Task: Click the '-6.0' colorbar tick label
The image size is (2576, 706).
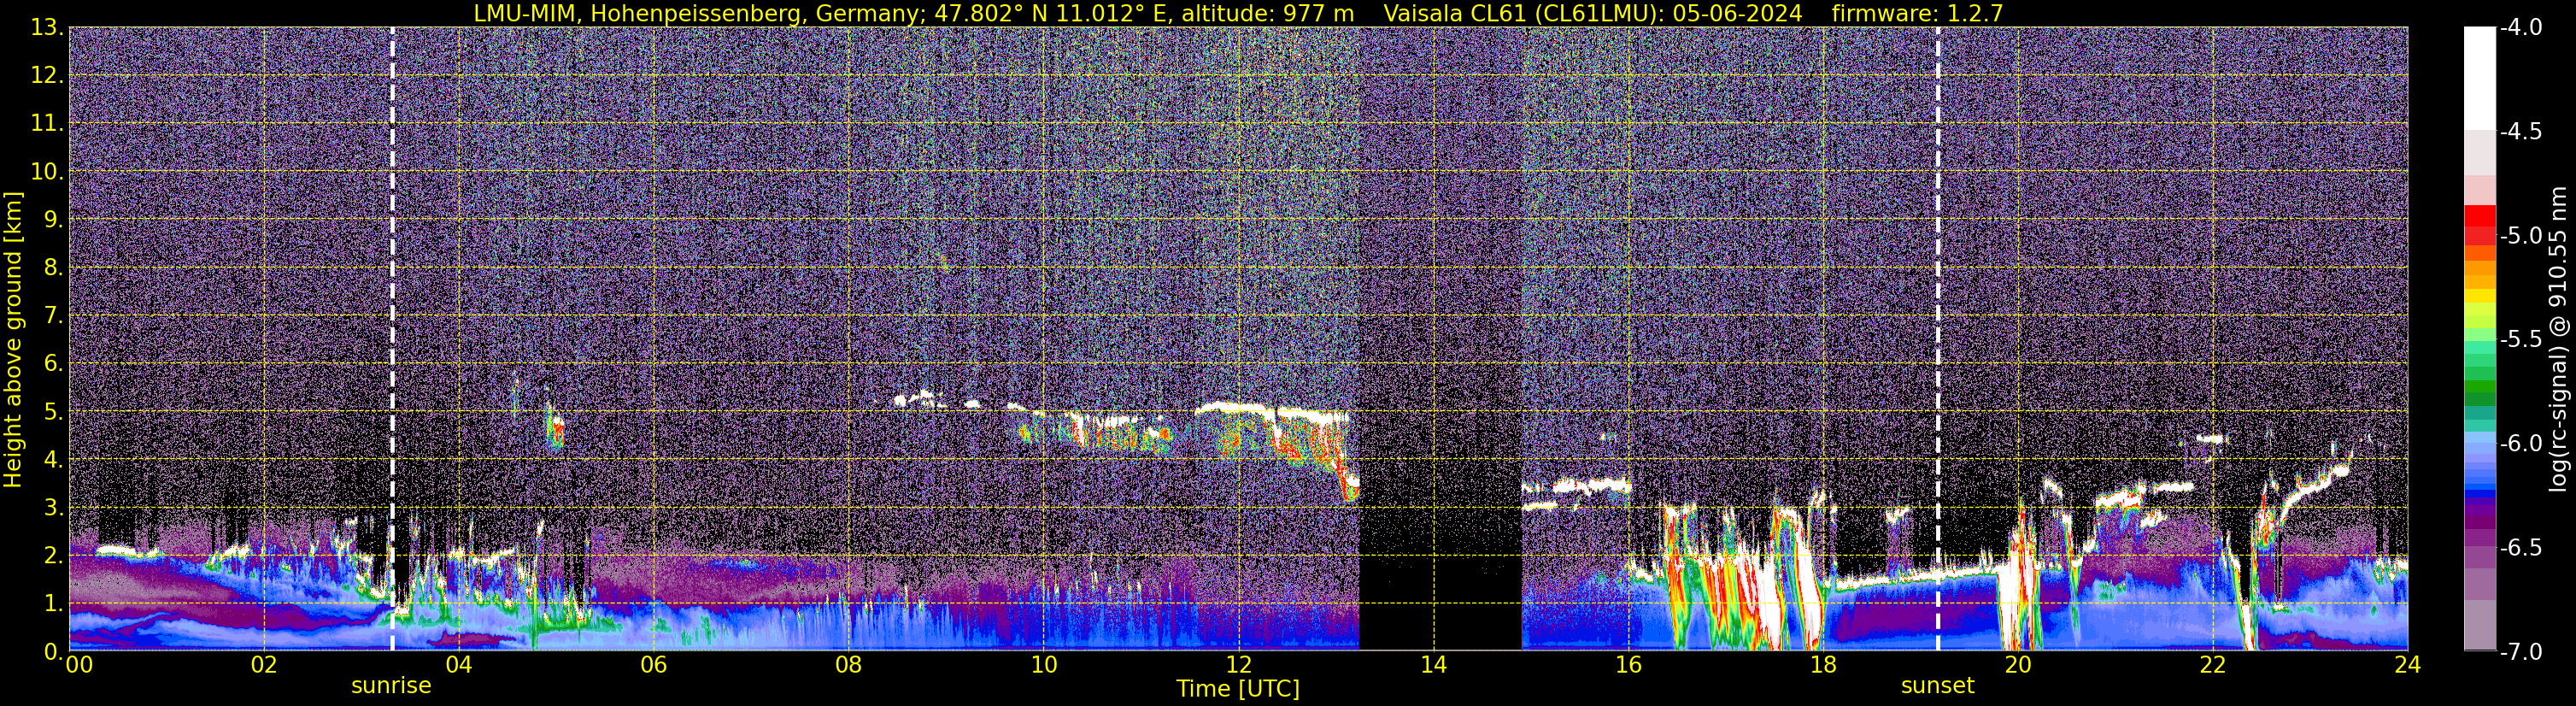Action: click(2520, 444)
